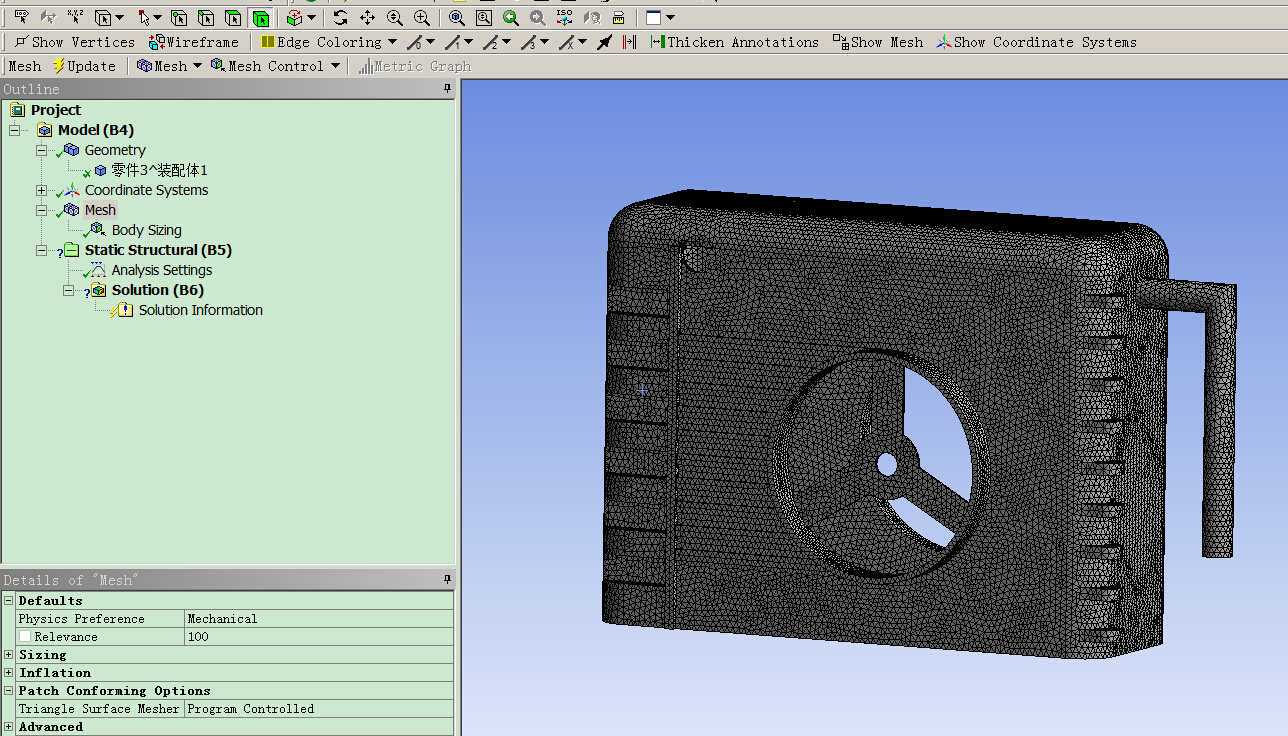Click Show Coordinate Systems button
The height and width of the screenshot is (736, 1288).
(1036, 42)
